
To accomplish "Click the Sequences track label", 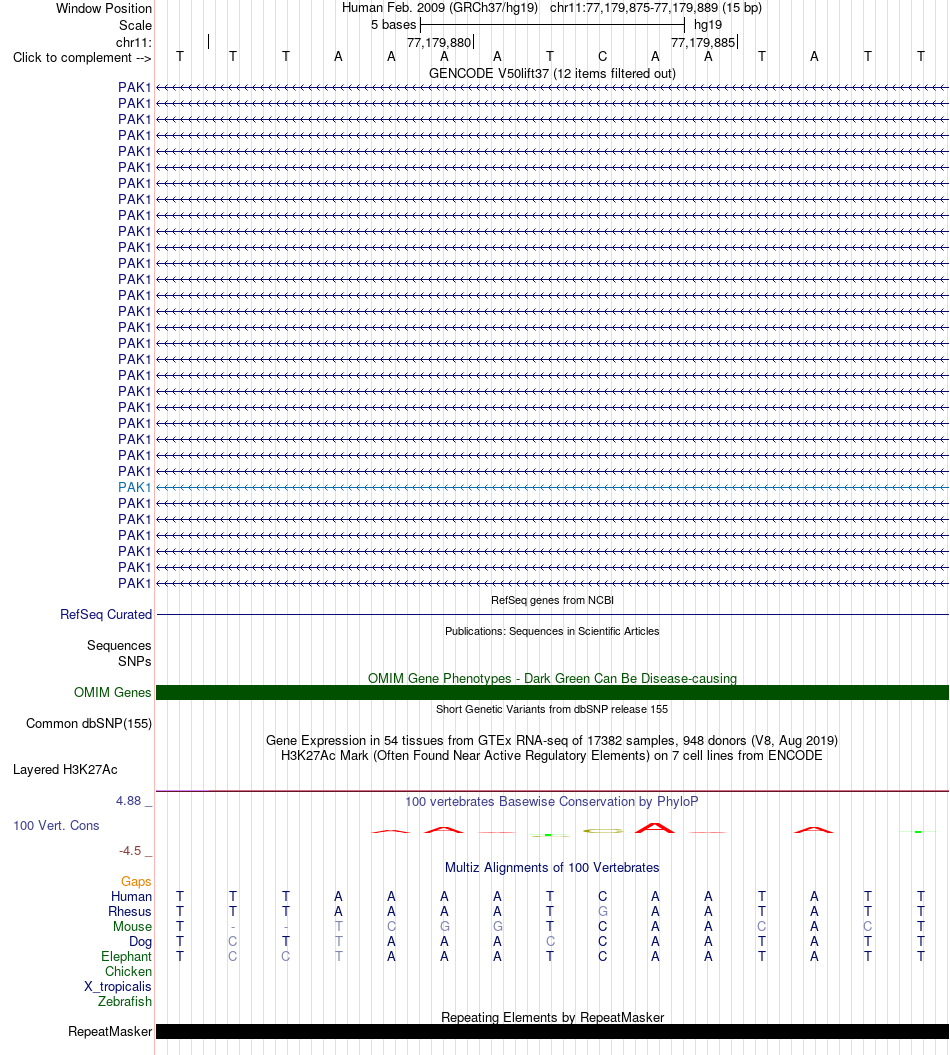I will (119, 645).
